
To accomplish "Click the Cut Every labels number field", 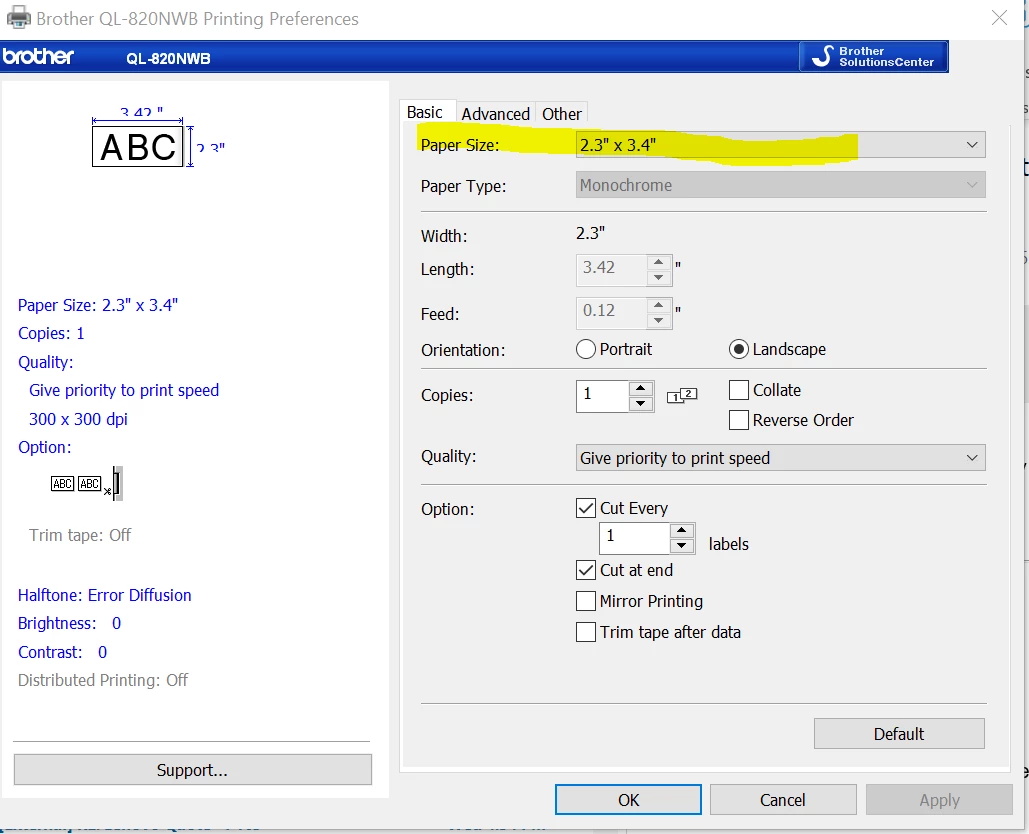I will pos(635,538).
